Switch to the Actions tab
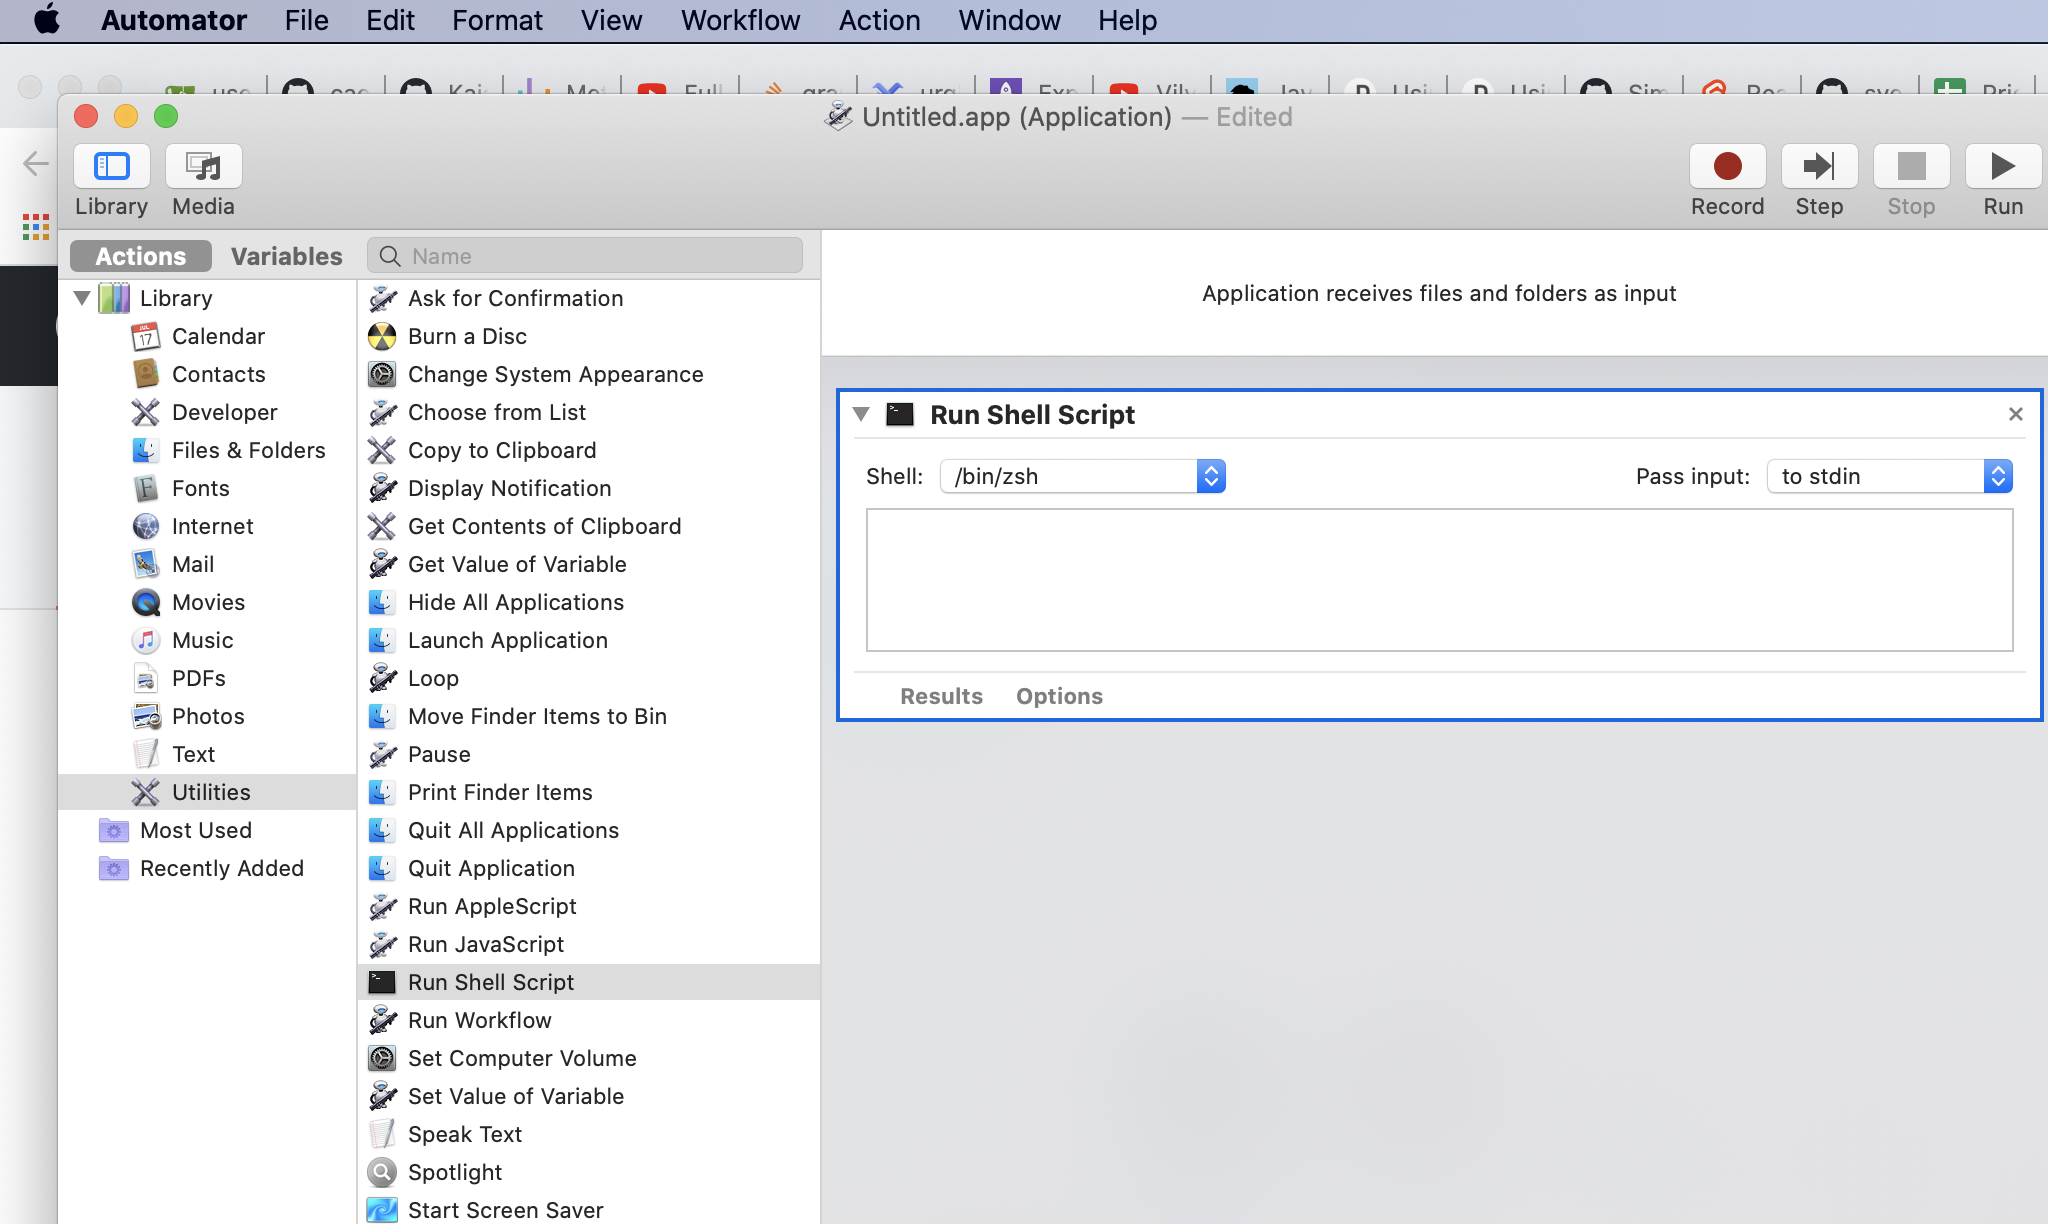 140,256
